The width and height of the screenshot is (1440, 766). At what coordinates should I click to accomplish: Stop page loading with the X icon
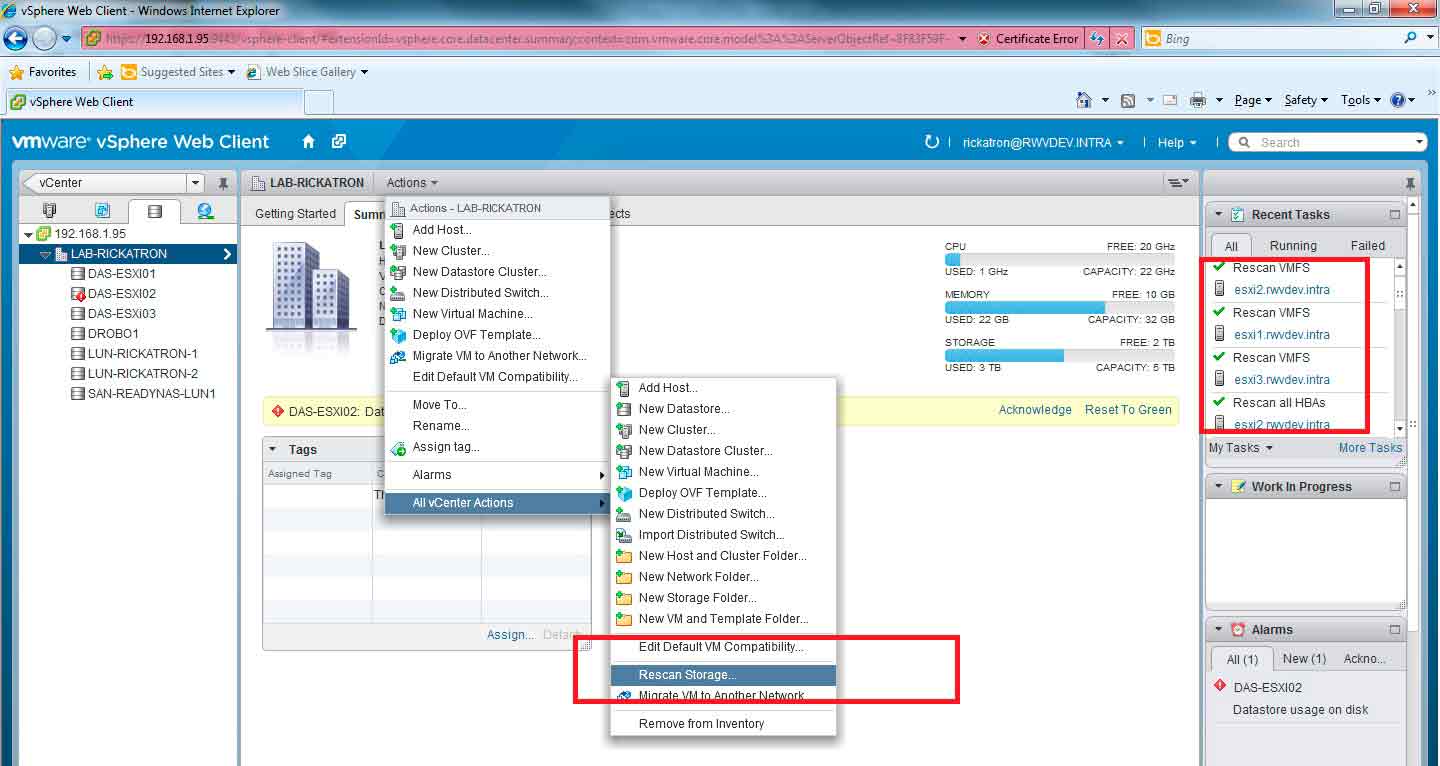pos(1122,39)
